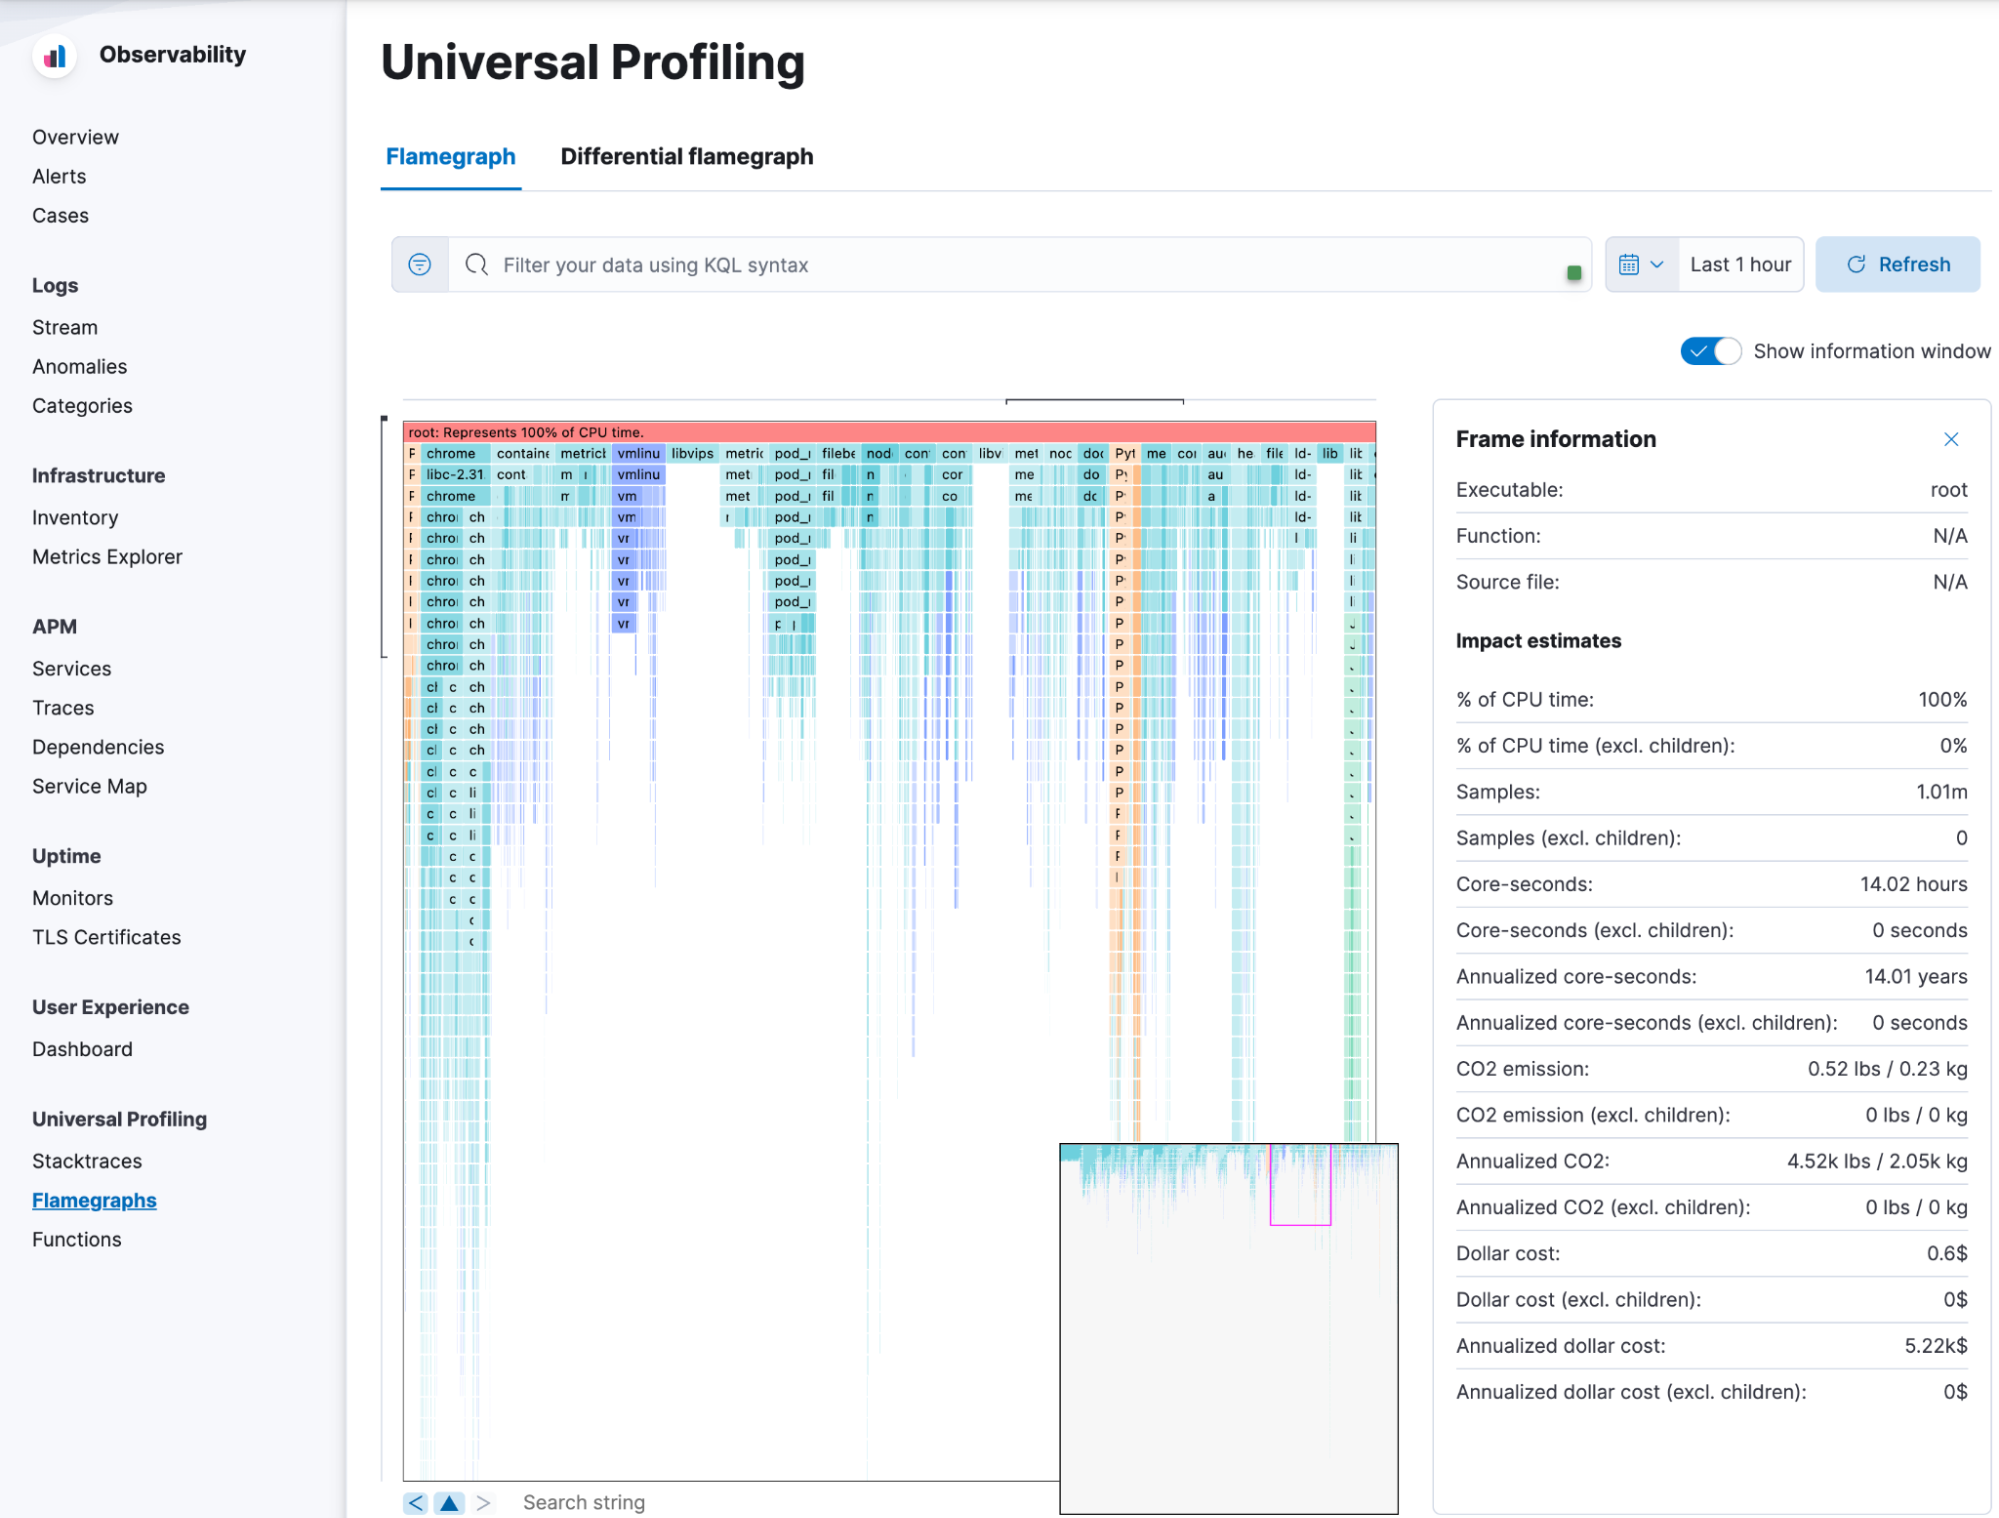Close the Frame information panel
The width and height of the screenshot is (1999, 1518).
[1950, 439]
